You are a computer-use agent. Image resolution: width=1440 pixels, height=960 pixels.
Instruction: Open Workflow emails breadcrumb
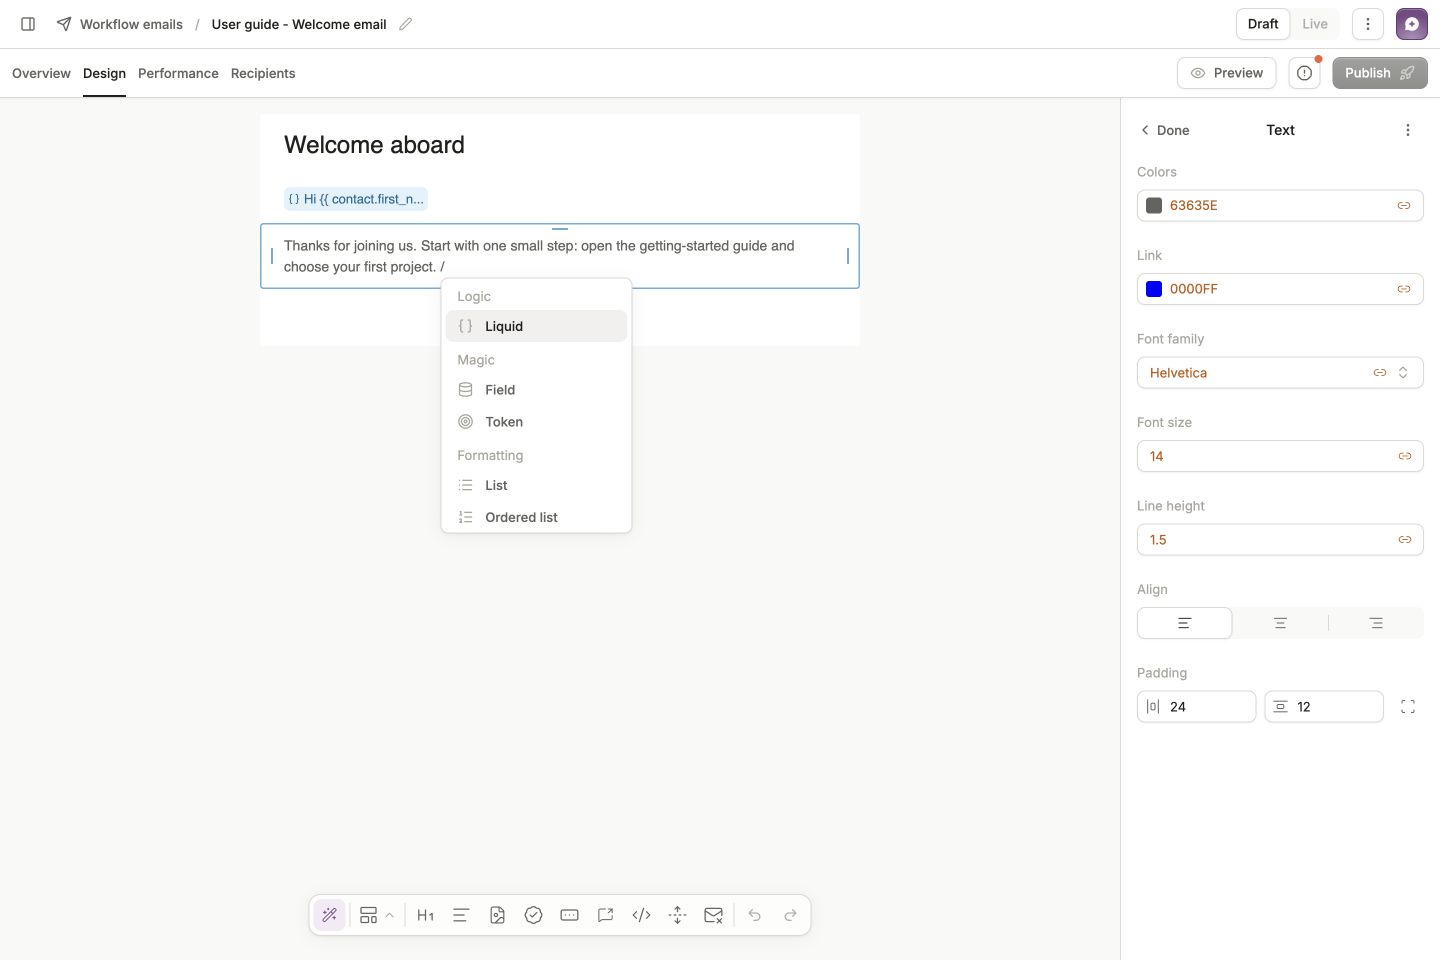(x=120, y=24)
